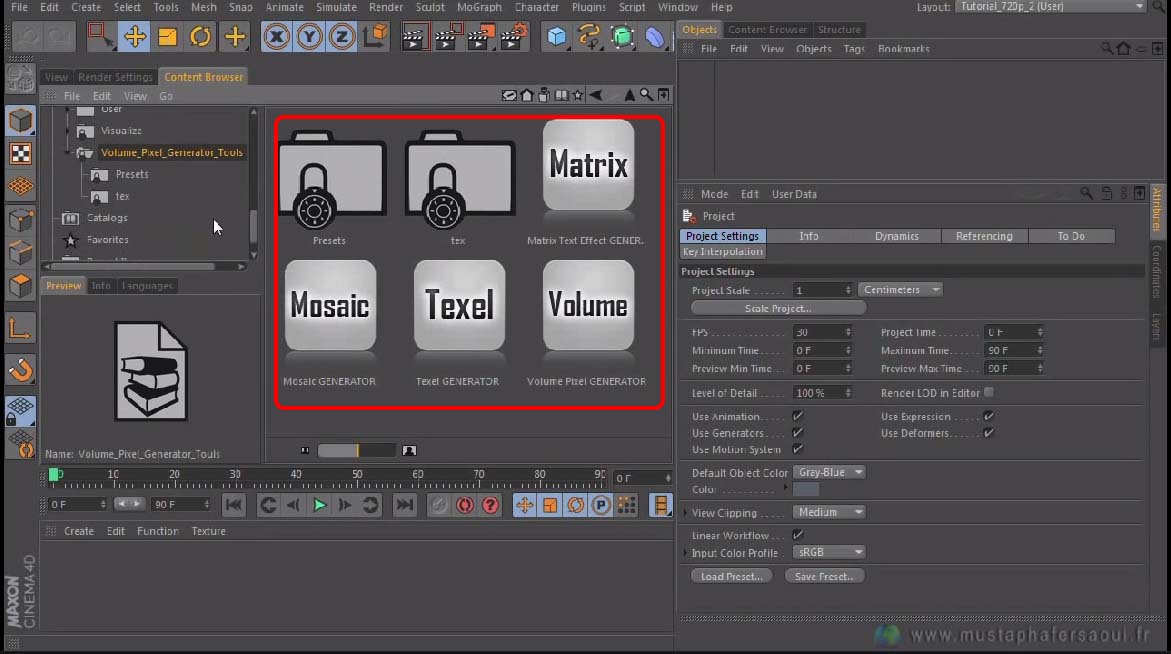Click the Make Editable icon in left sidebar

[20, 78]
